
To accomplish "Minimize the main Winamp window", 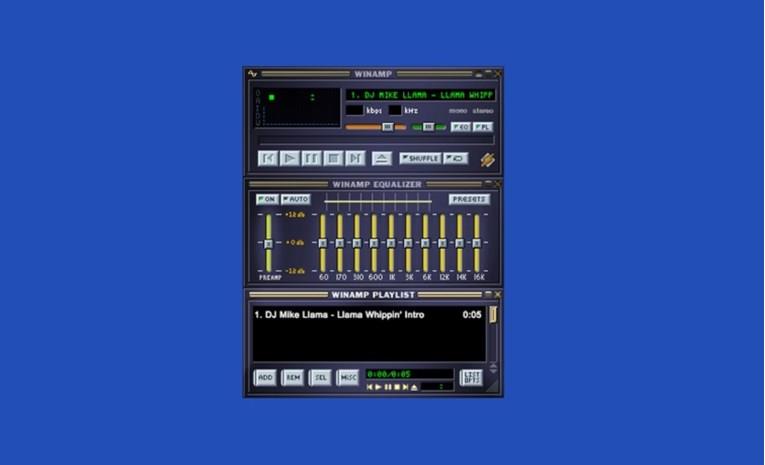I will 479,74.
